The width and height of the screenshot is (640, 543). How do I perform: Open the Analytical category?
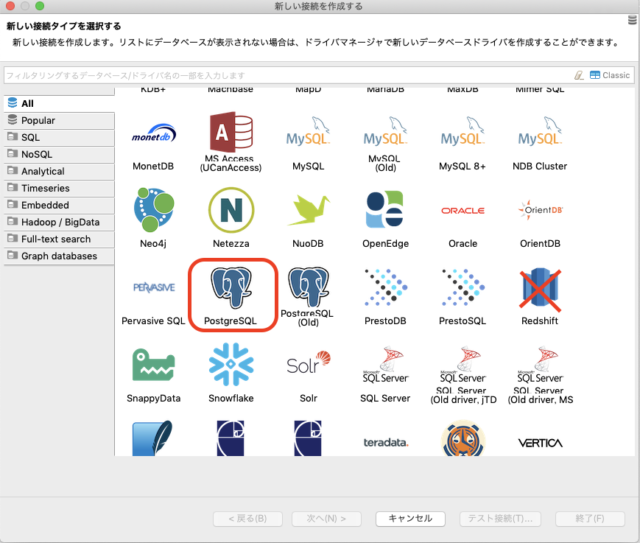pyautogui.click(x=59, y=171)
